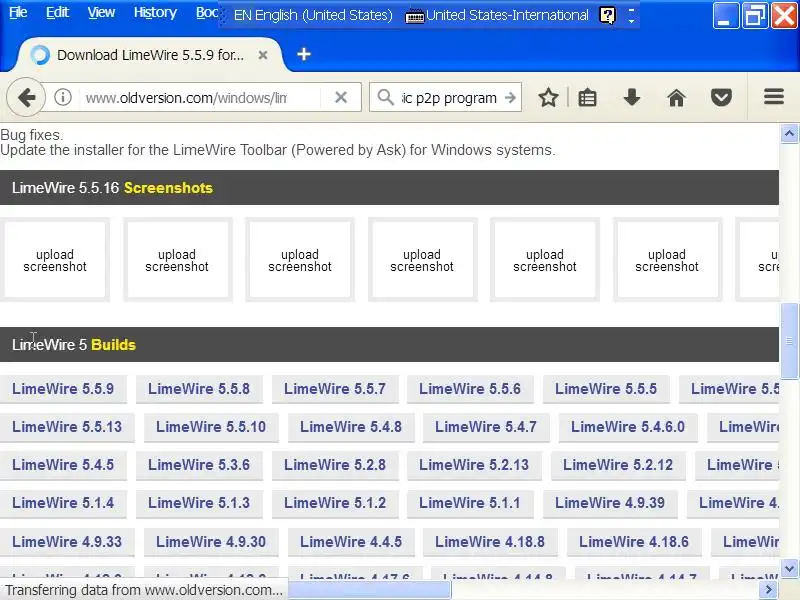Screen dimensions: 800x600
Task: Click the vertical scrollbar thumb
Action: tap(789, 341)
